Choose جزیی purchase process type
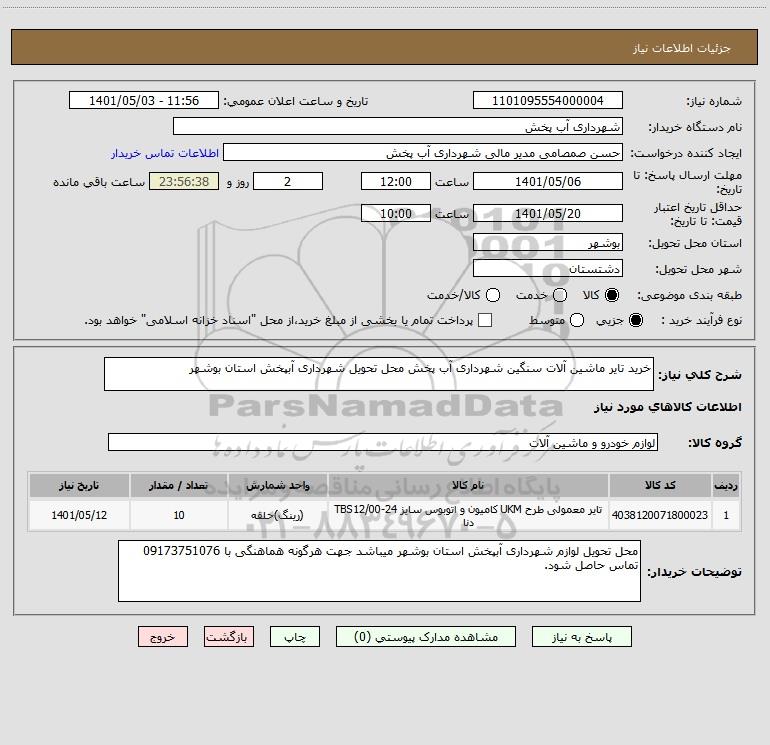This screenshot has width=770, height=745. point(636,320)
